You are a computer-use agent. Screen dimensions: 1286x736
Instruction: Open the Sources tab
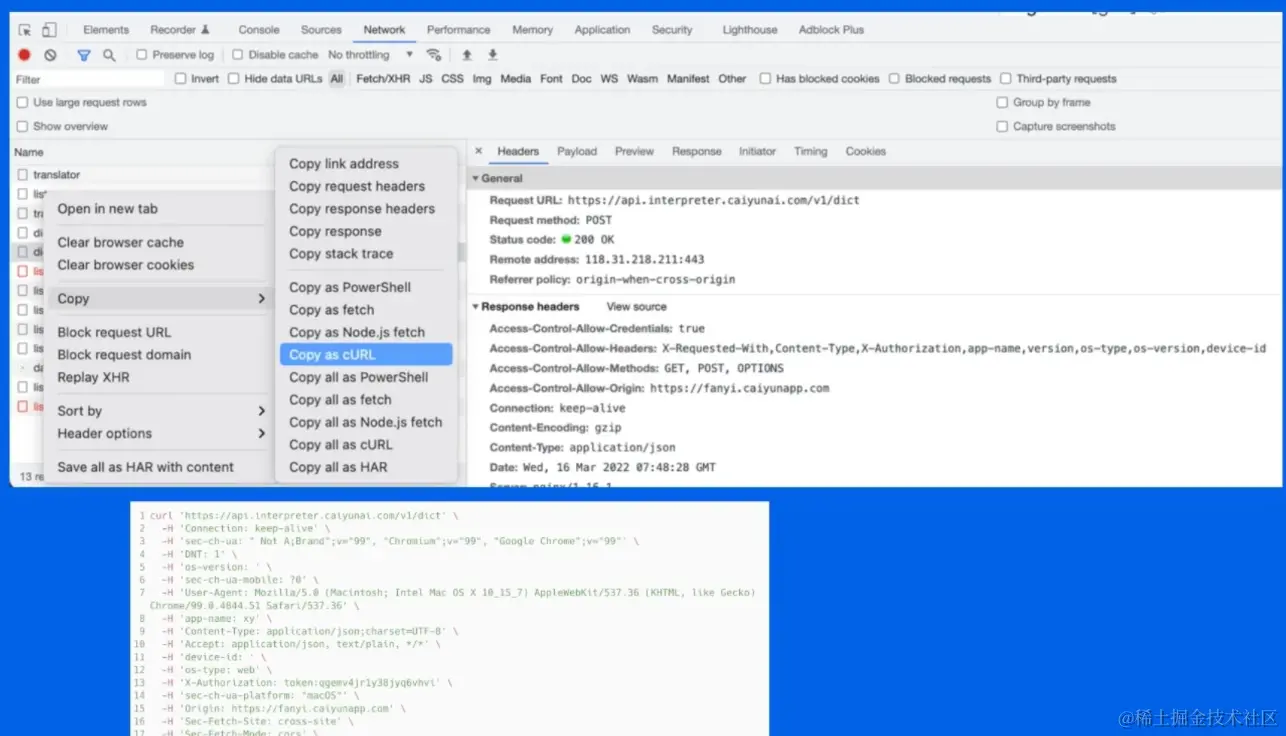(321, 30)
